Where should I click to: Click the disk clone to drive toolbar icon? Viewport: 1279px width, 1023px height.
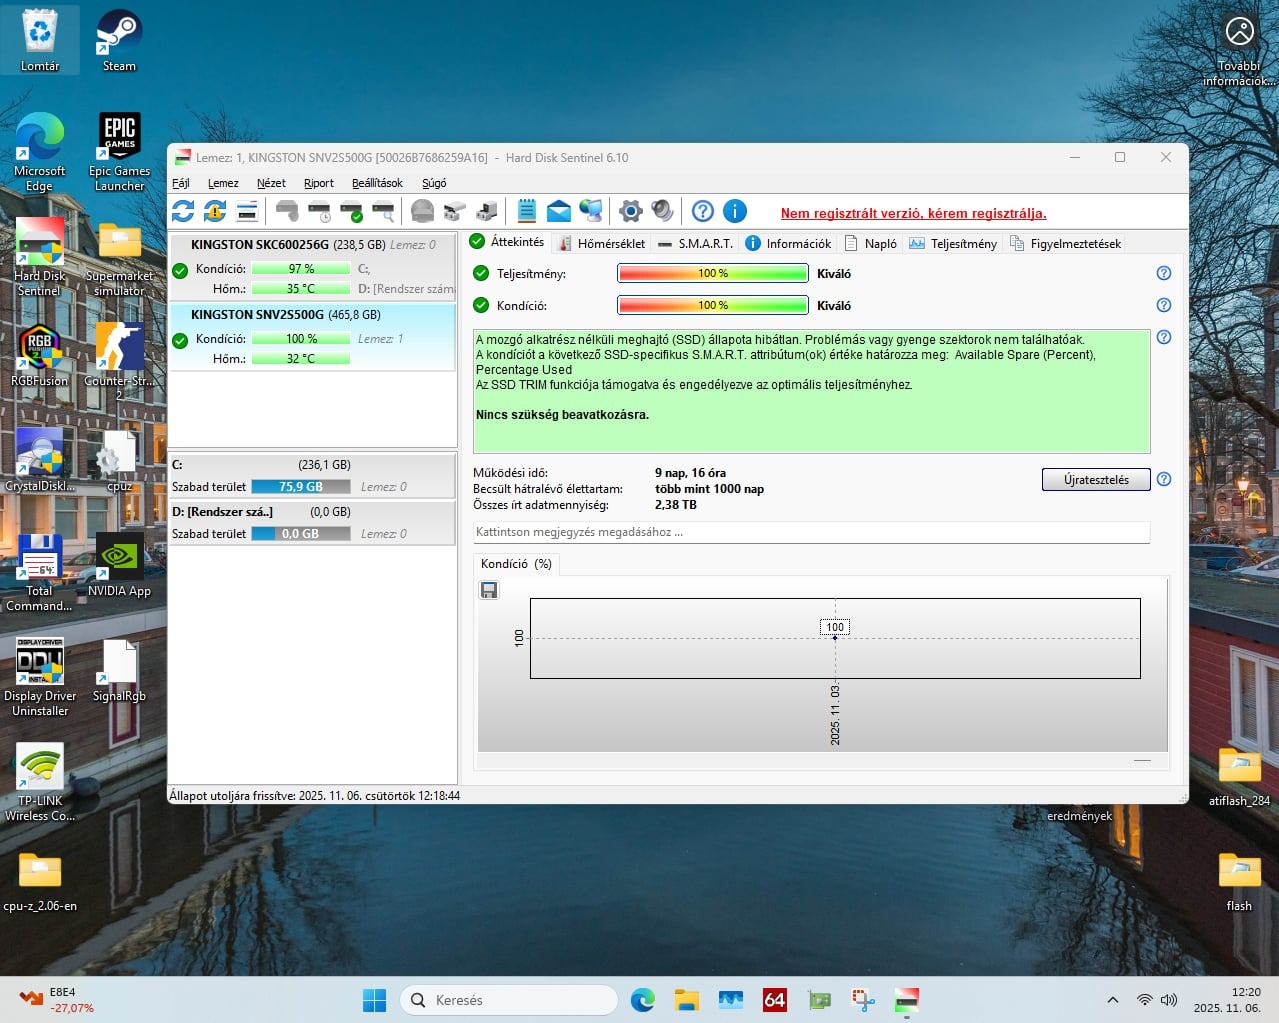[455, 211]
